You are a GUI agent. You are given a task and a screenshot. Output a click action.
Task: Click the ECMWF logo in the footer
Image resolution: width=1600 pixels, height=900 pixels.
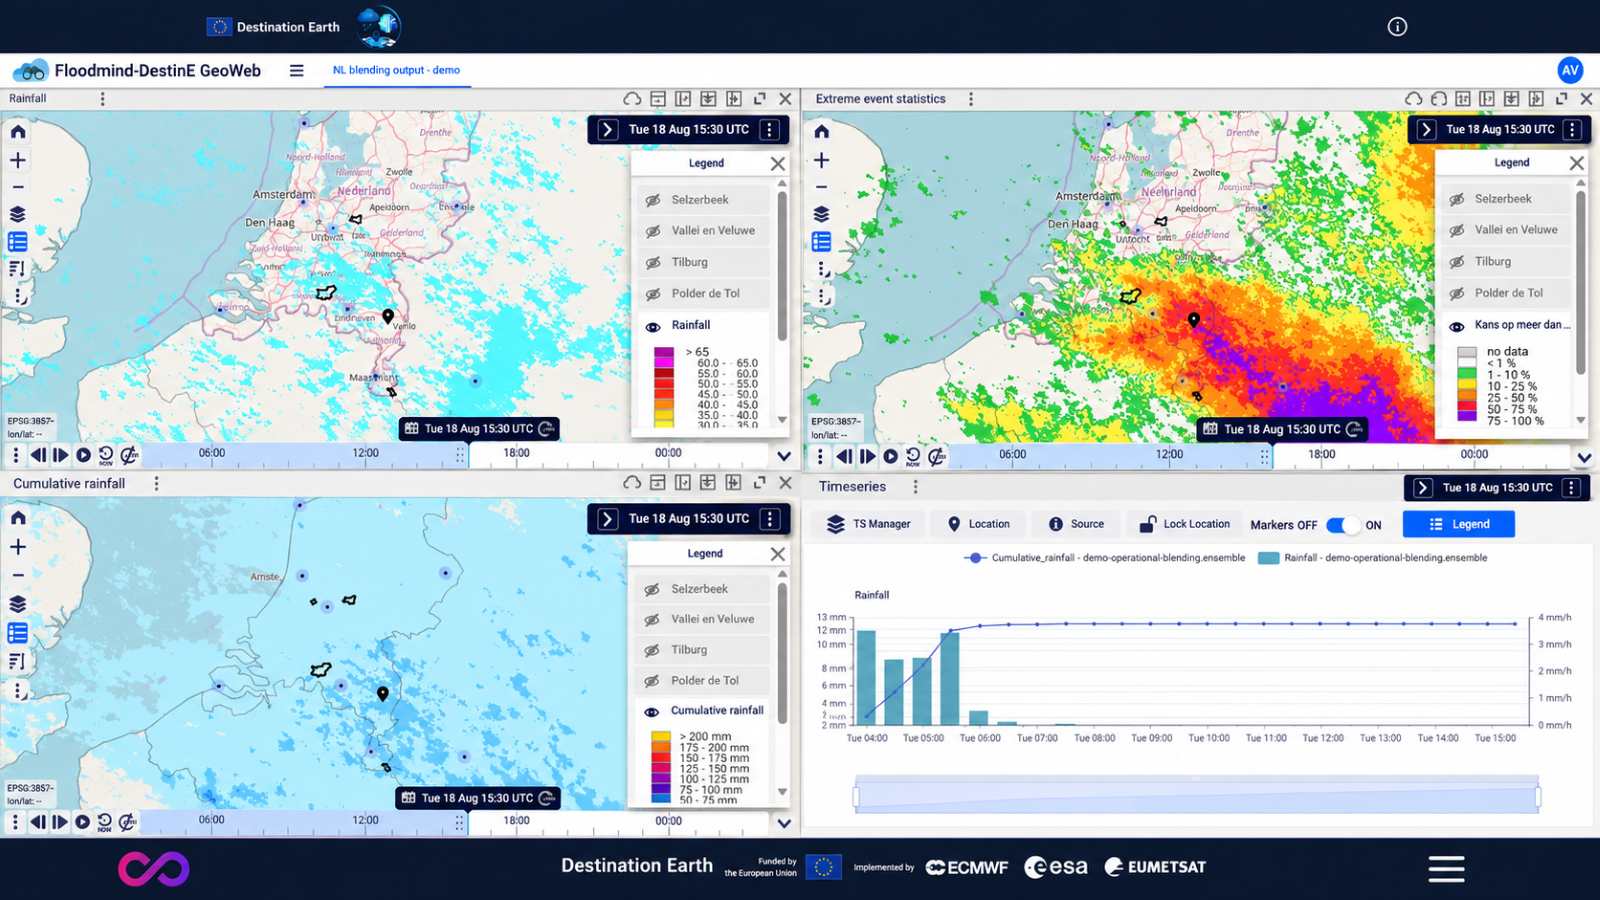pyautogui.click(x=967, y=867)
